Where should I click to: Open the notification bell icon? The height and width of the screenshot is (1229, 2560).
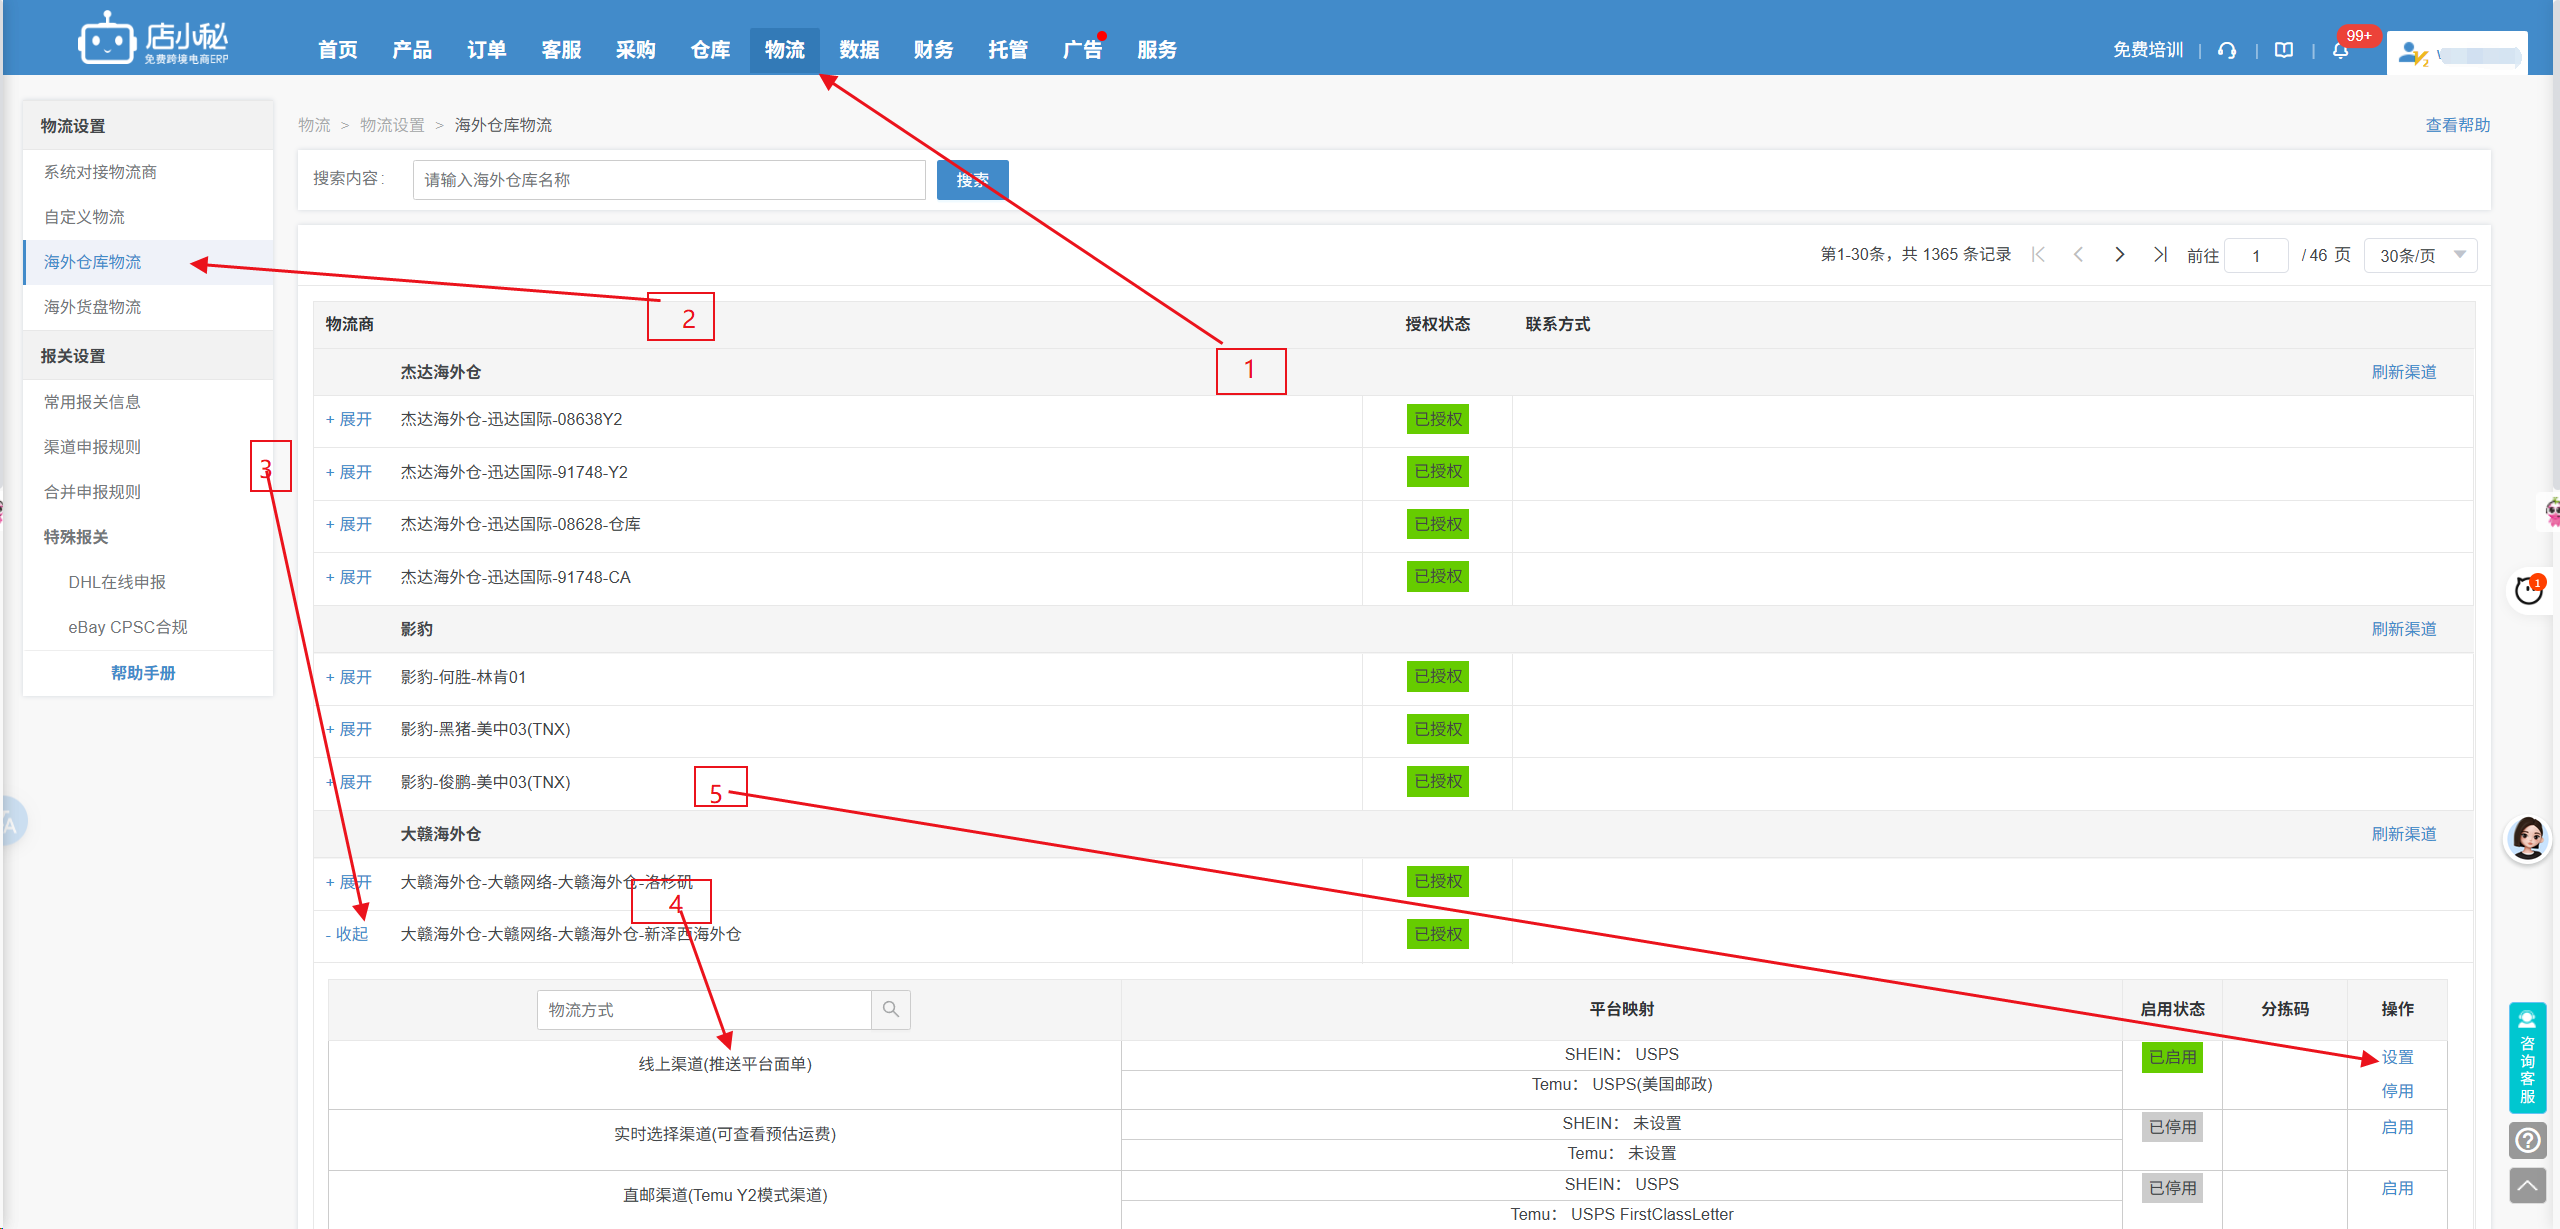(x=2340, y=50)
